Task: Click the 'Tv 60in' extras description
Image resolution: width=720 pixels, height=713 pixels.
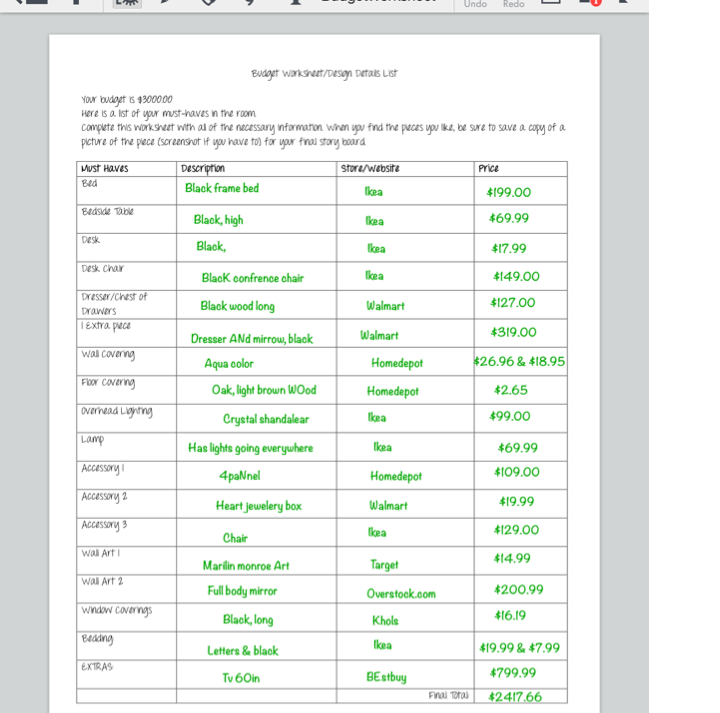Action: 240,678
